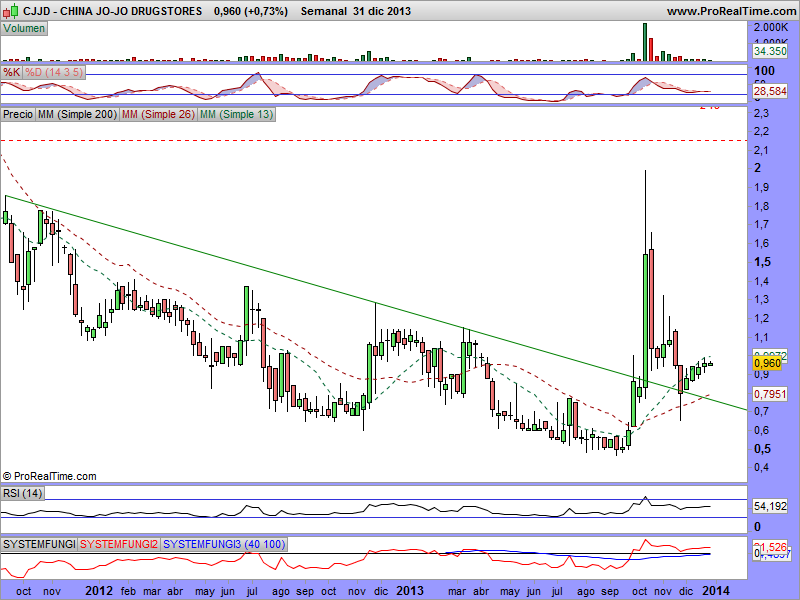Click the www.ProRealTime.com link

tap(733, 11)
